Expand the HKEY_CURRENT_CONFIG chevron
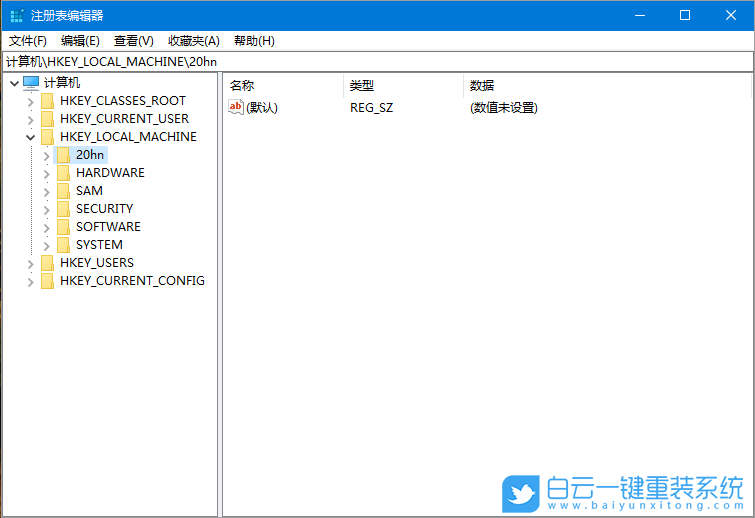 coord(30,282)
